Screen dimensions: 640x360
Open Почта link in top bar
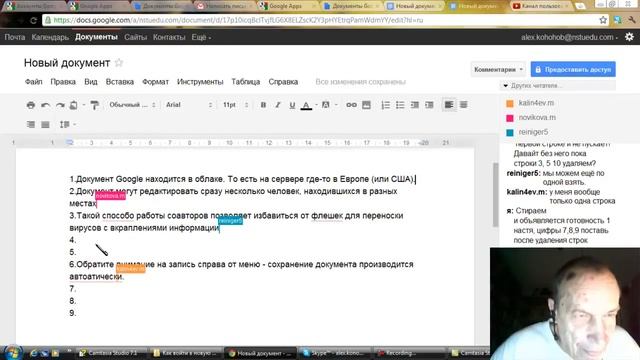pyautogui.click(x=15, y=37)
